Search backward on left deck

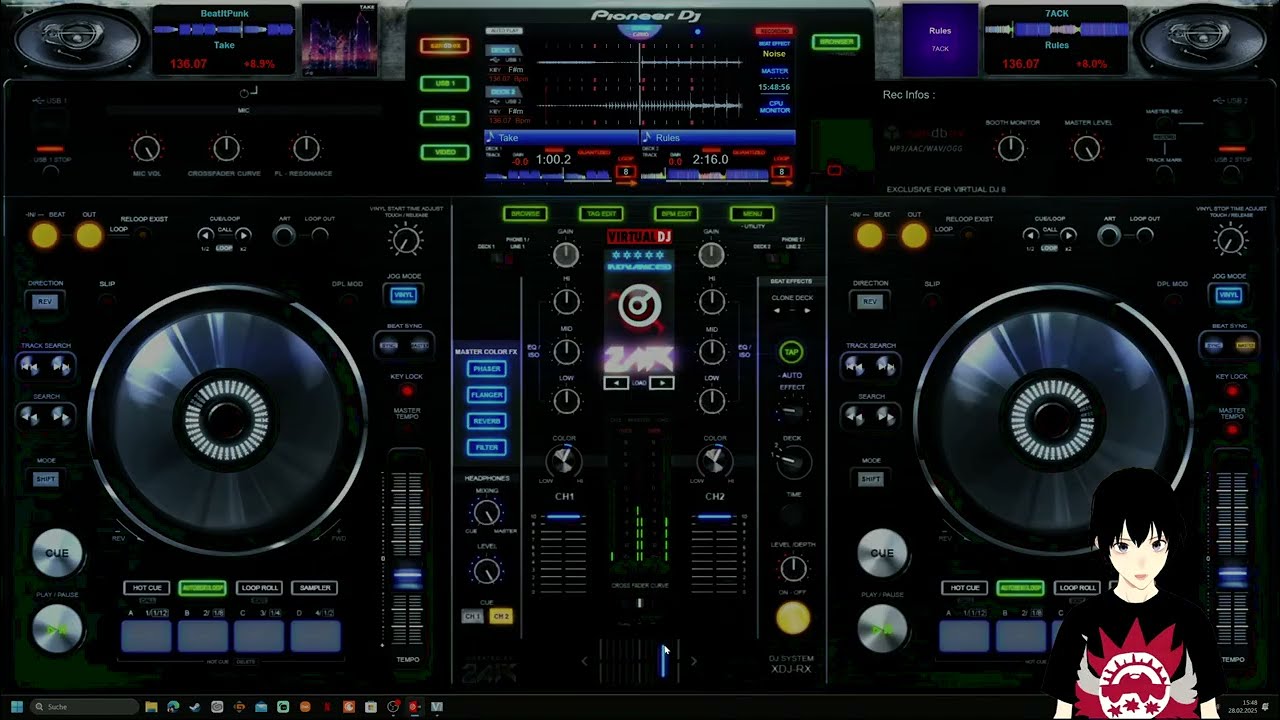(x=30, y=417)
